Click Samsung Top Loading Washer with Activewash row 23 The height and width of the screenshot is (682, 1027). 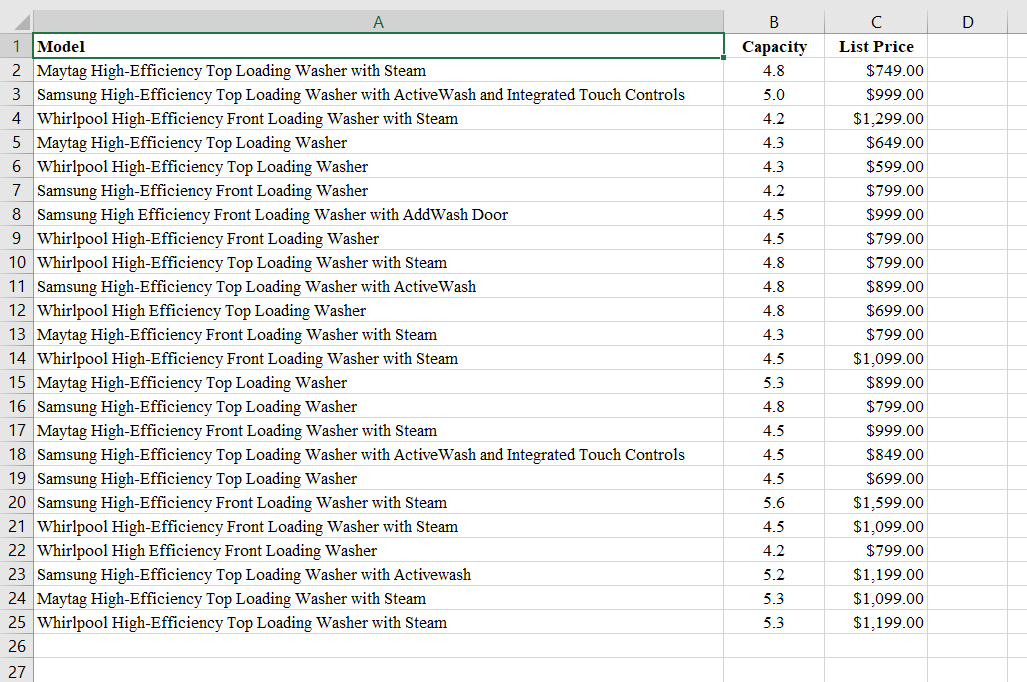(x=378, y=575)
